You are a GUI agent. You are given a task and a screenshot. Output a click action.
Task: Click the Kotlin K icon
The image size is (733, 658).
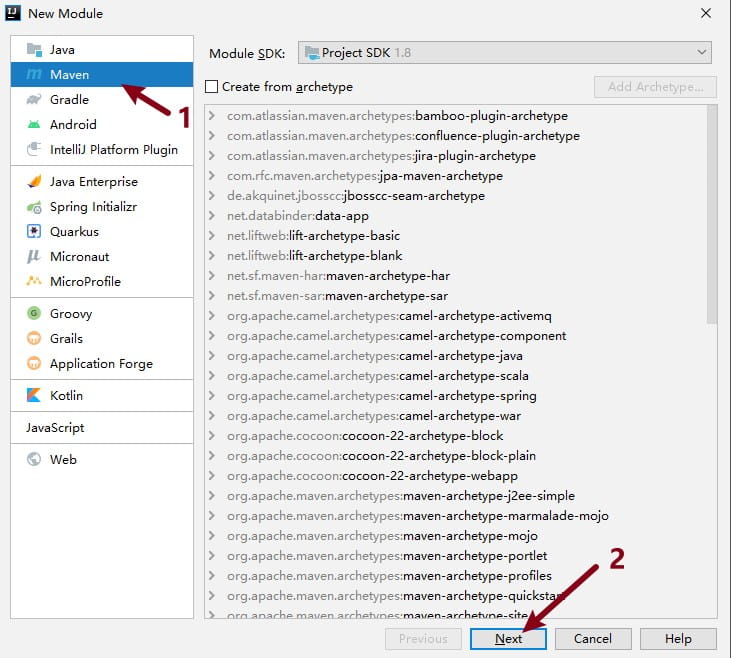[34, 395]
